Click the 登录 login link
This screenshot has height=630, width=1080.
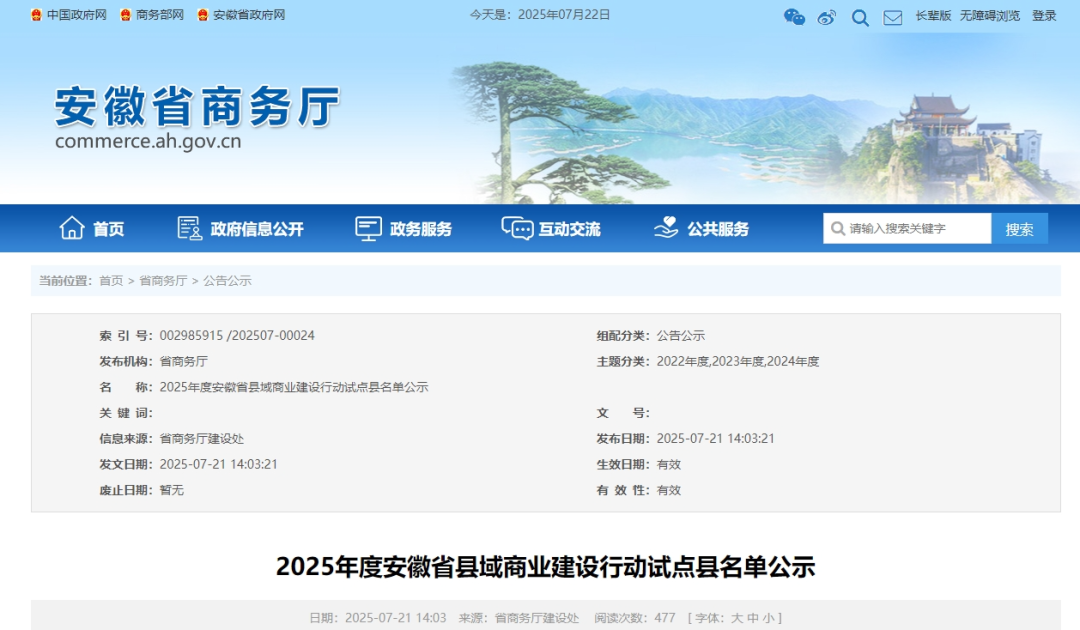1044,15
